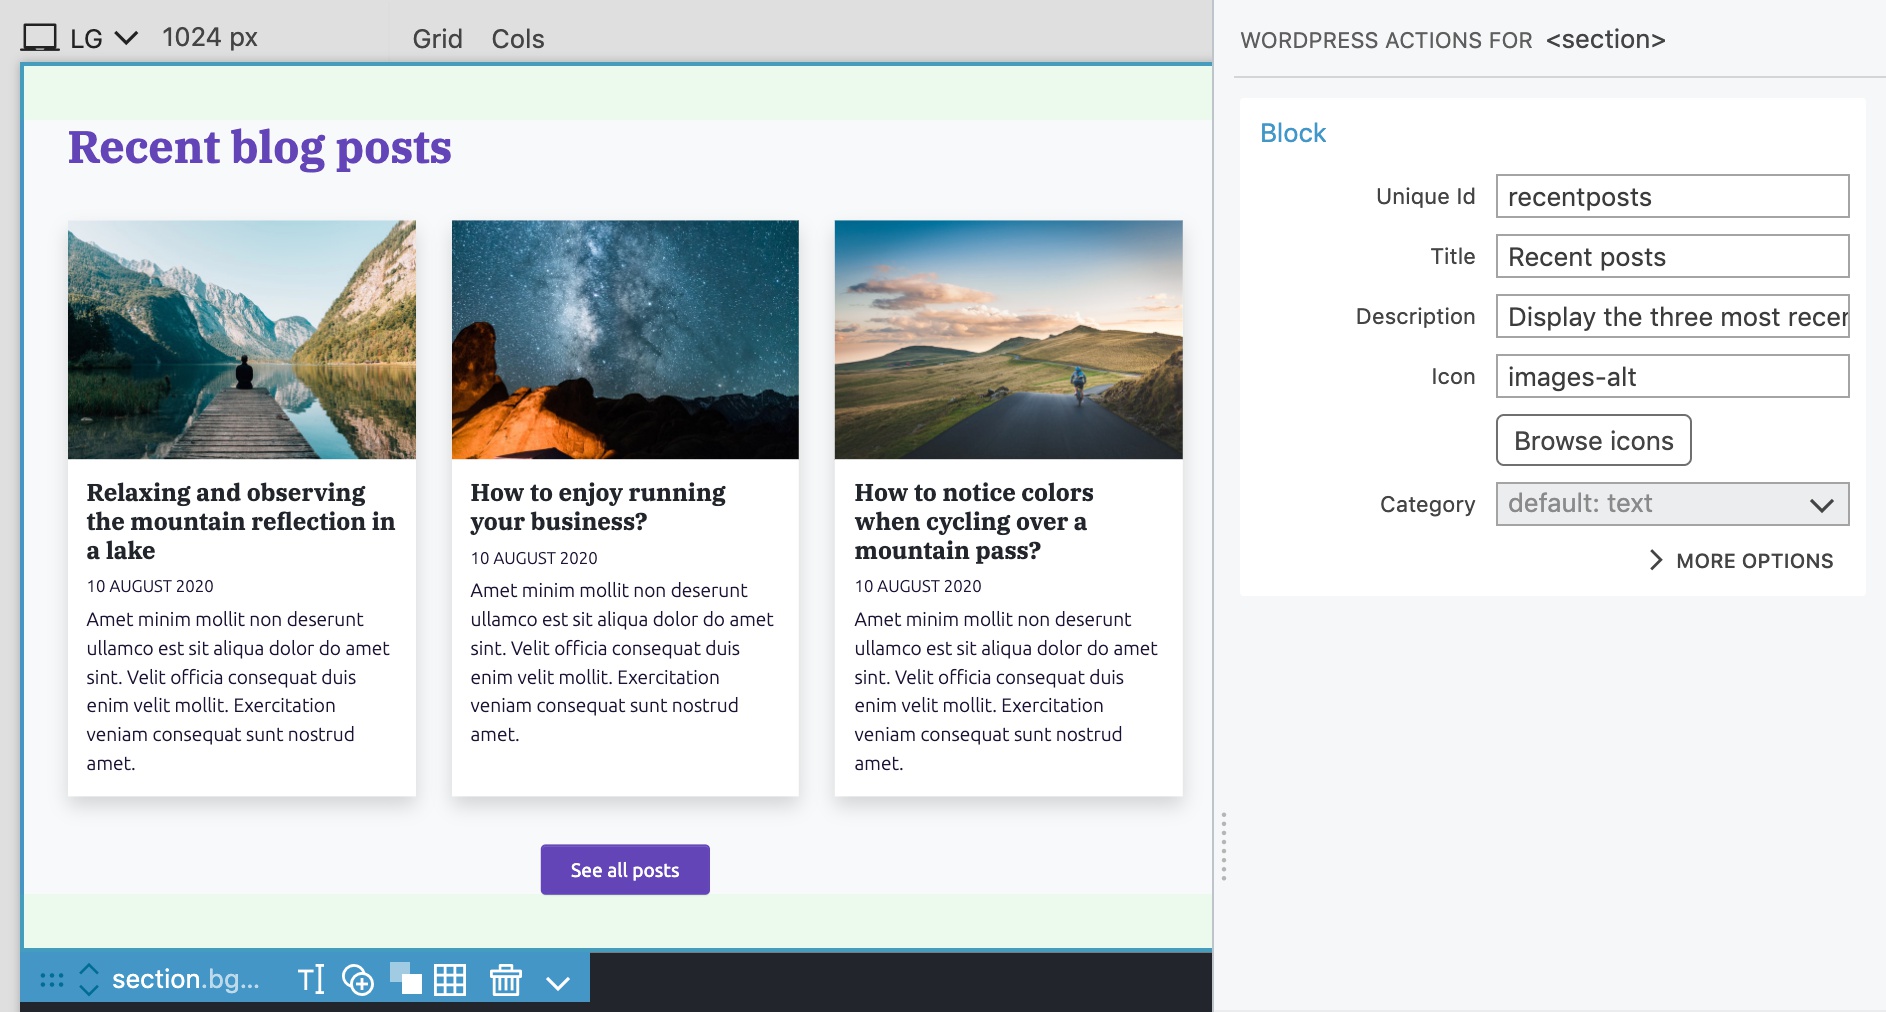
Task: Click the vertical dotted panel resize handle
Action: pyautogui.click(x=1223, y=846)
